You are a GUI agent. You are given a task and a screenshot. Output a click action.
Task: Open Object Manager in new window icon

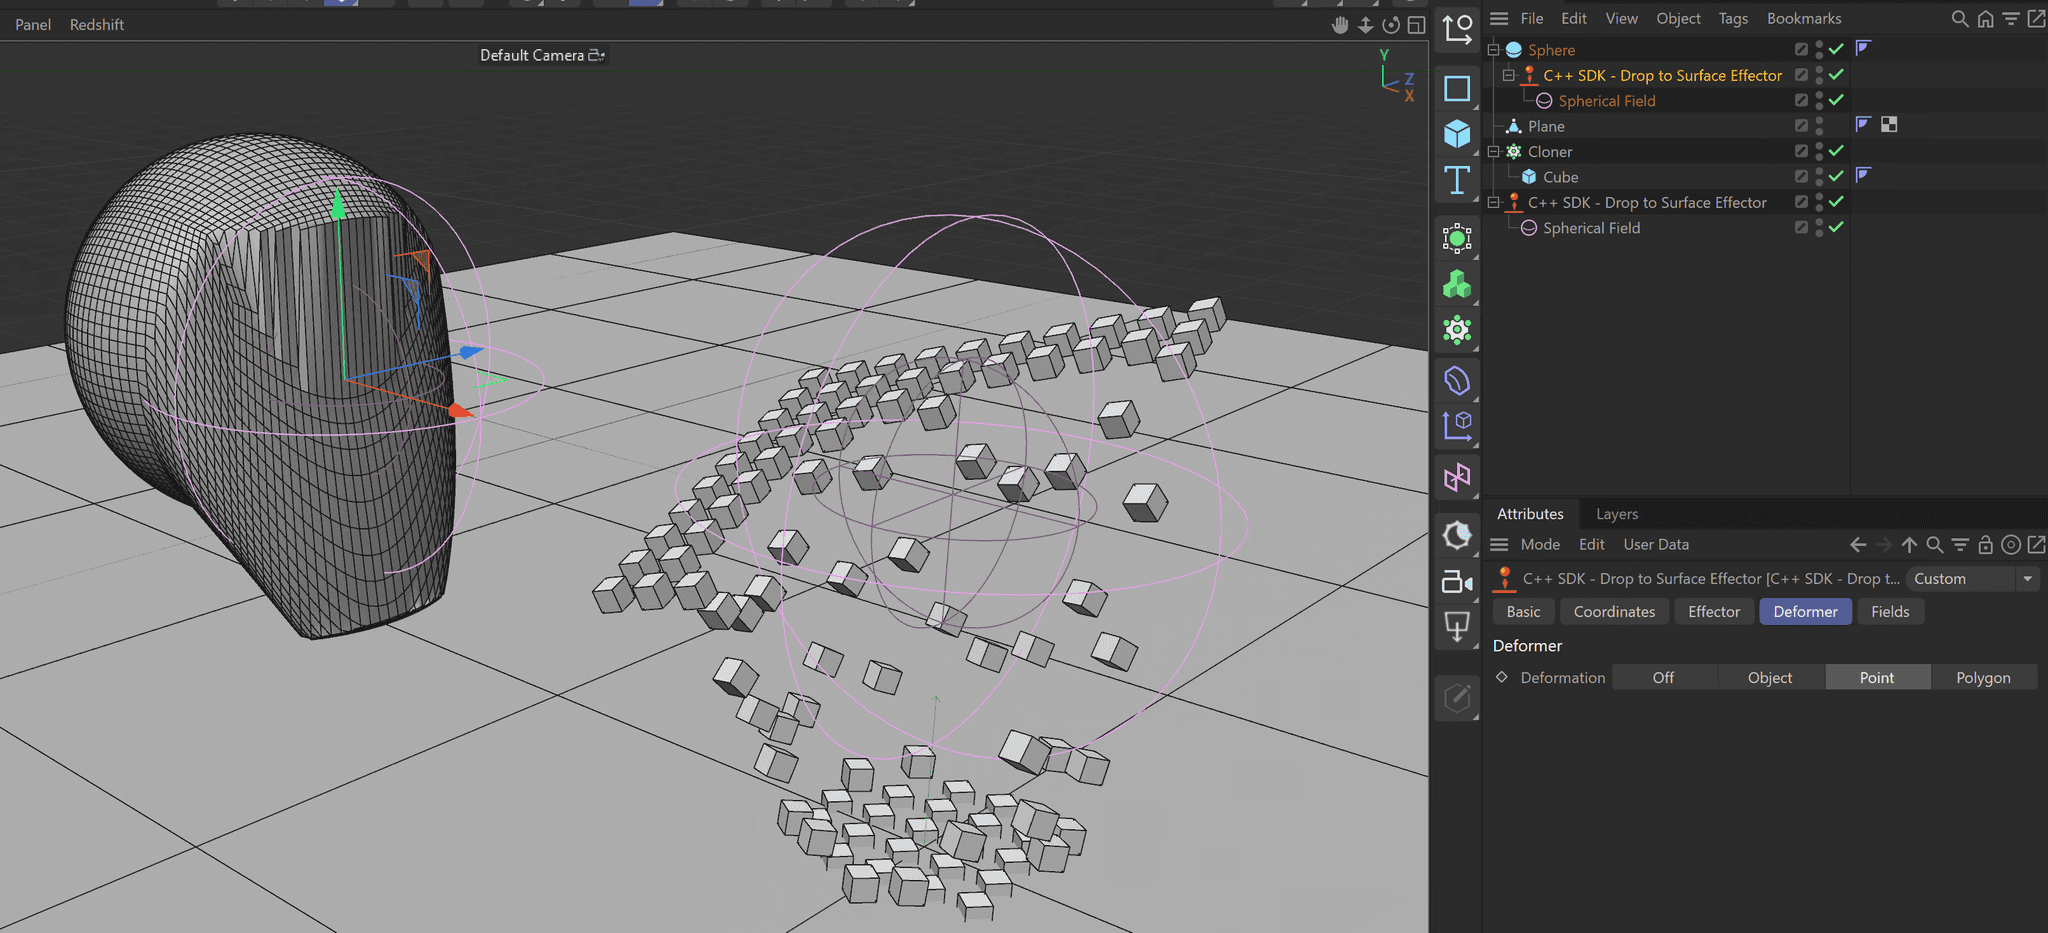tap(2036, 19)
